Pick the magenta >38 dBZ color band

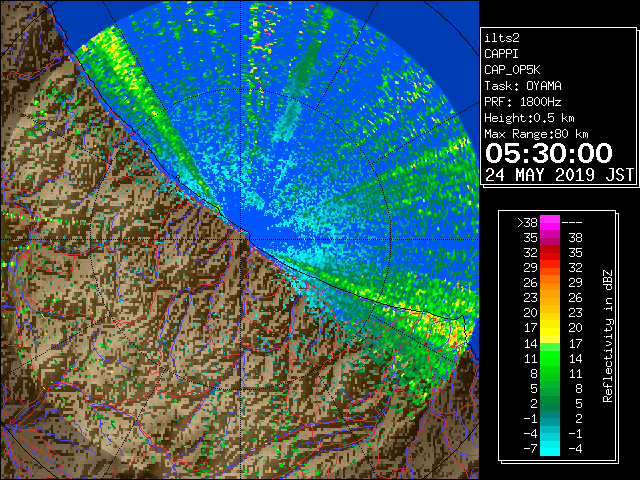click(x=550, y=222)
